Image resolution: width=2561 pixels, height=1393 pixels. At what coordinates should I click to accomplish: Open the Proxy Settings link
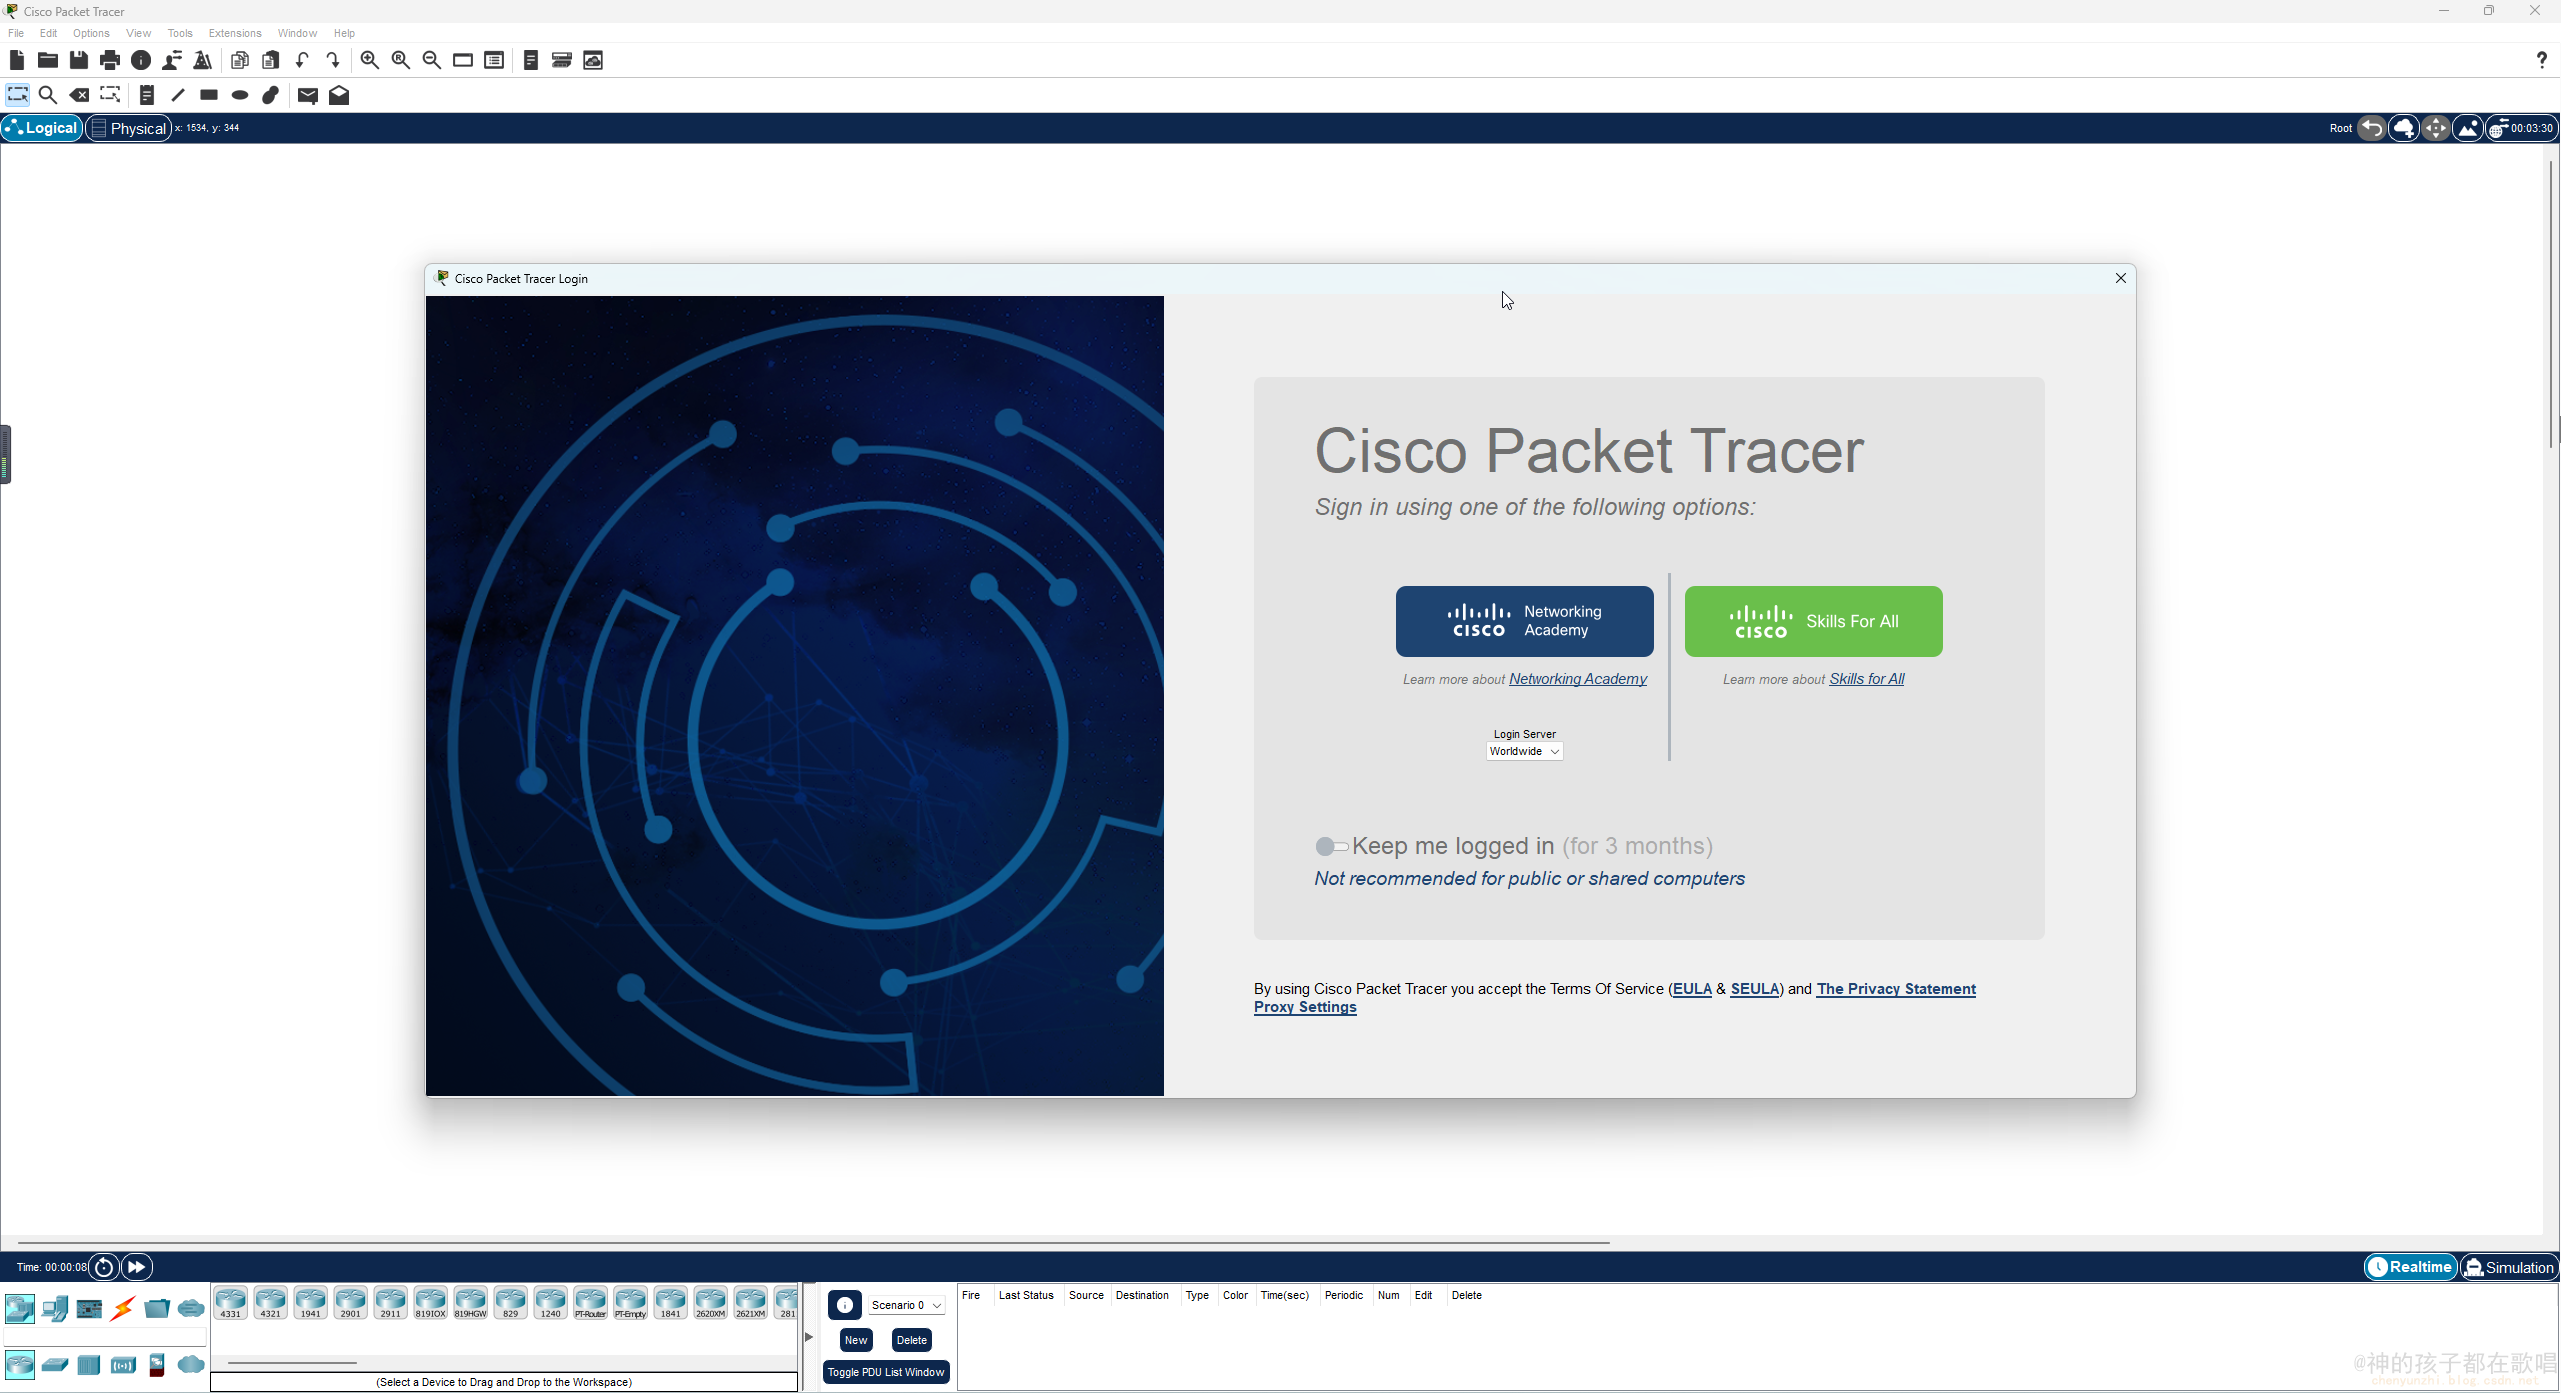[1305, 1007]
